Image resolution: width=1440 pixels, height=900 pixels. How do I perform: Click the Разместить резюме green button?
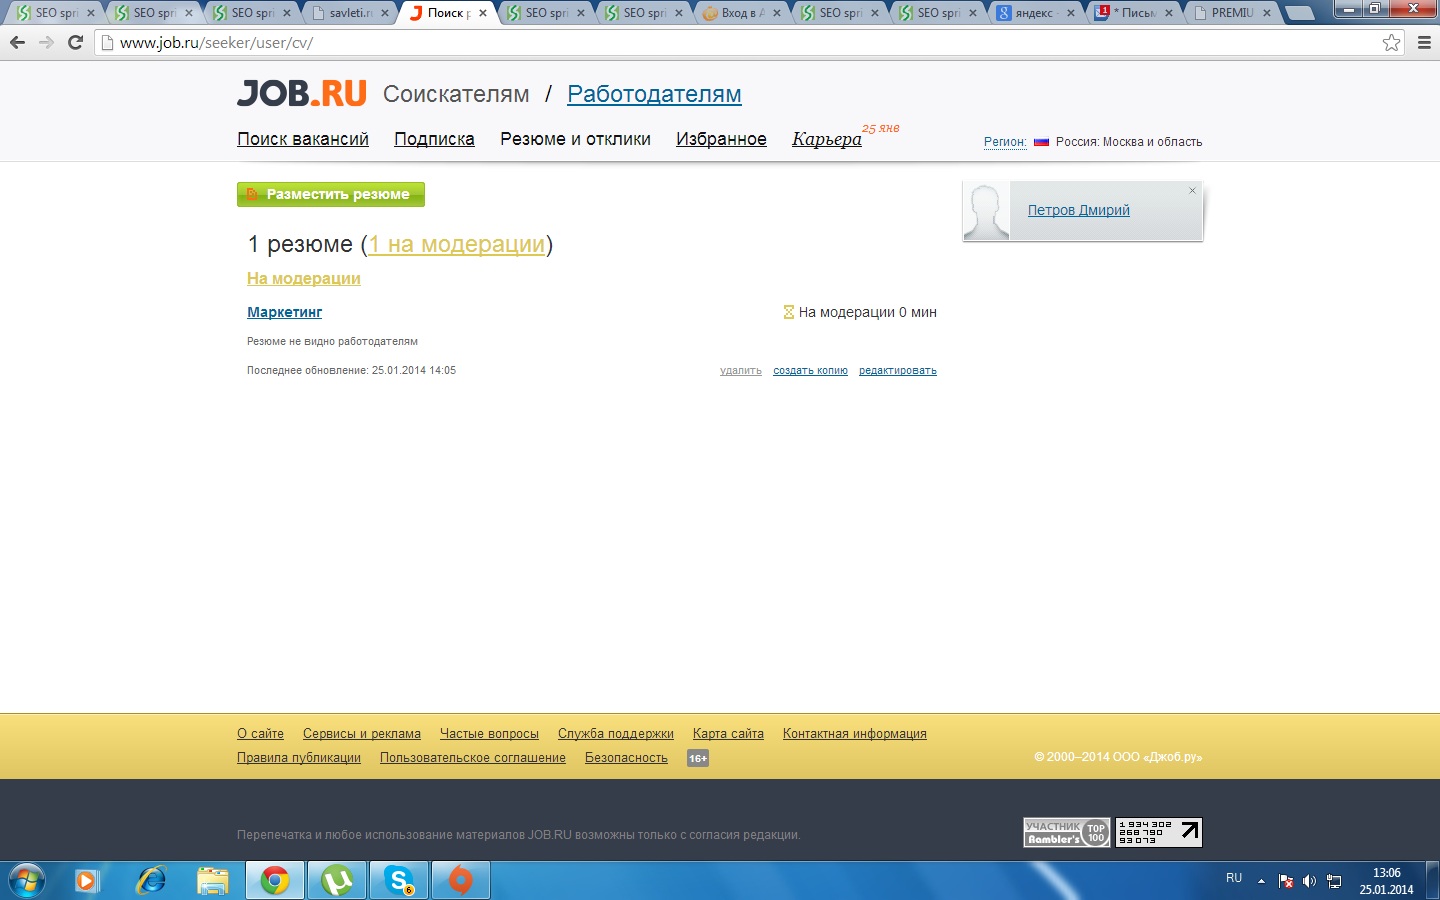331,194
